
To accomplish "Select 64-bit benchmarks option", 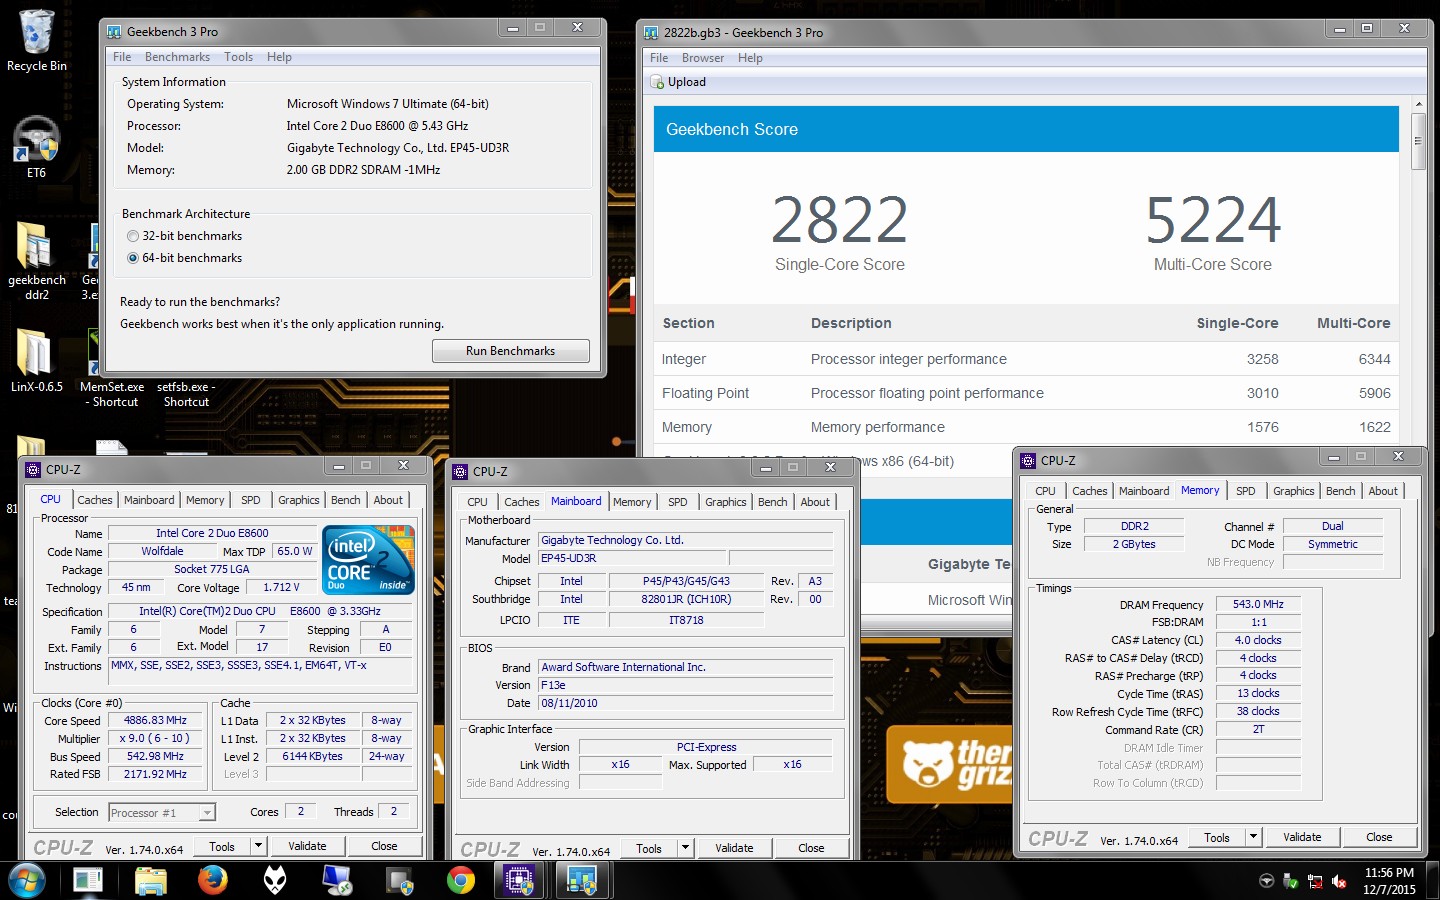I will point(133,258).
